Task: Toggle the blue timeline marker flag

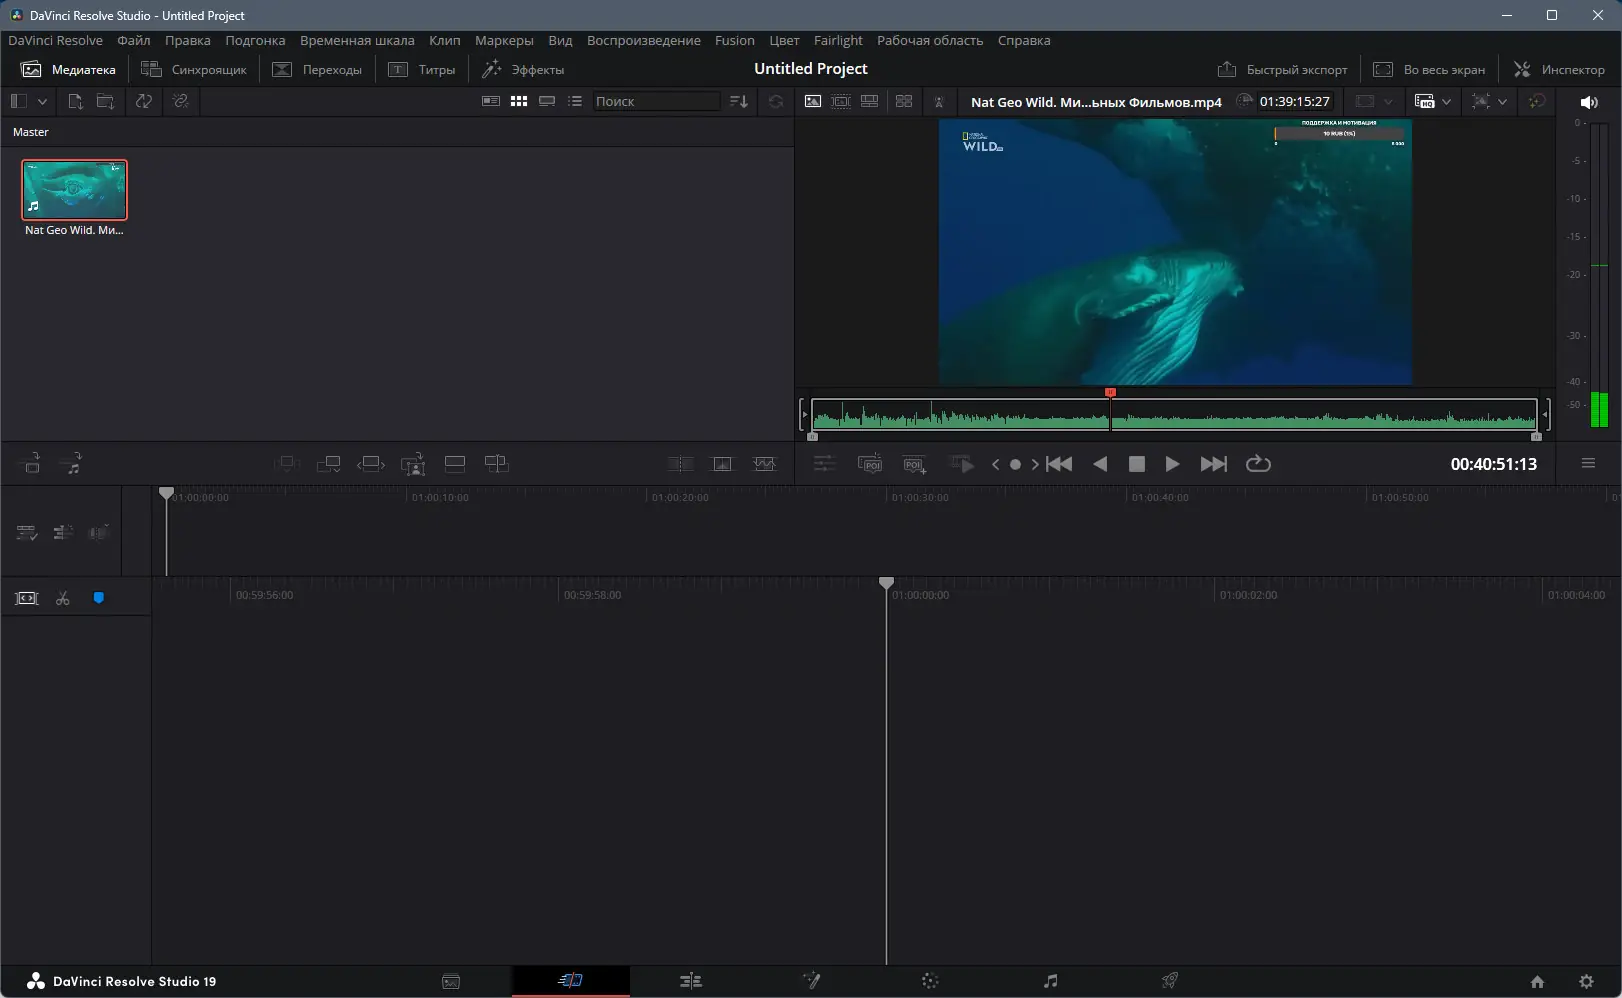Action: 98,598
